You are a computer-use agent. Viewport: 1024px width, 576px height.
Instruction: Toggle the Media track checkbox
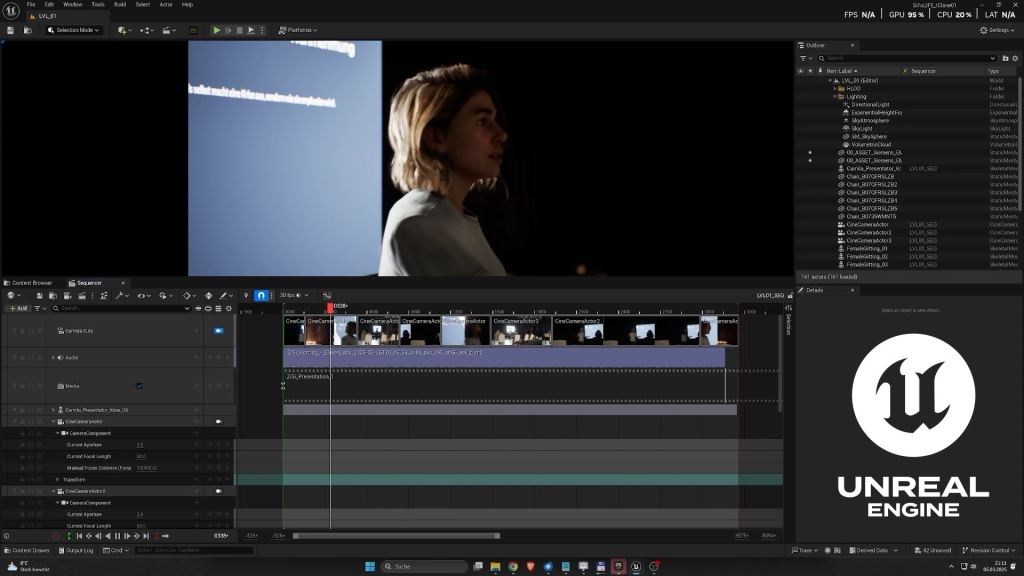point(140,386)
